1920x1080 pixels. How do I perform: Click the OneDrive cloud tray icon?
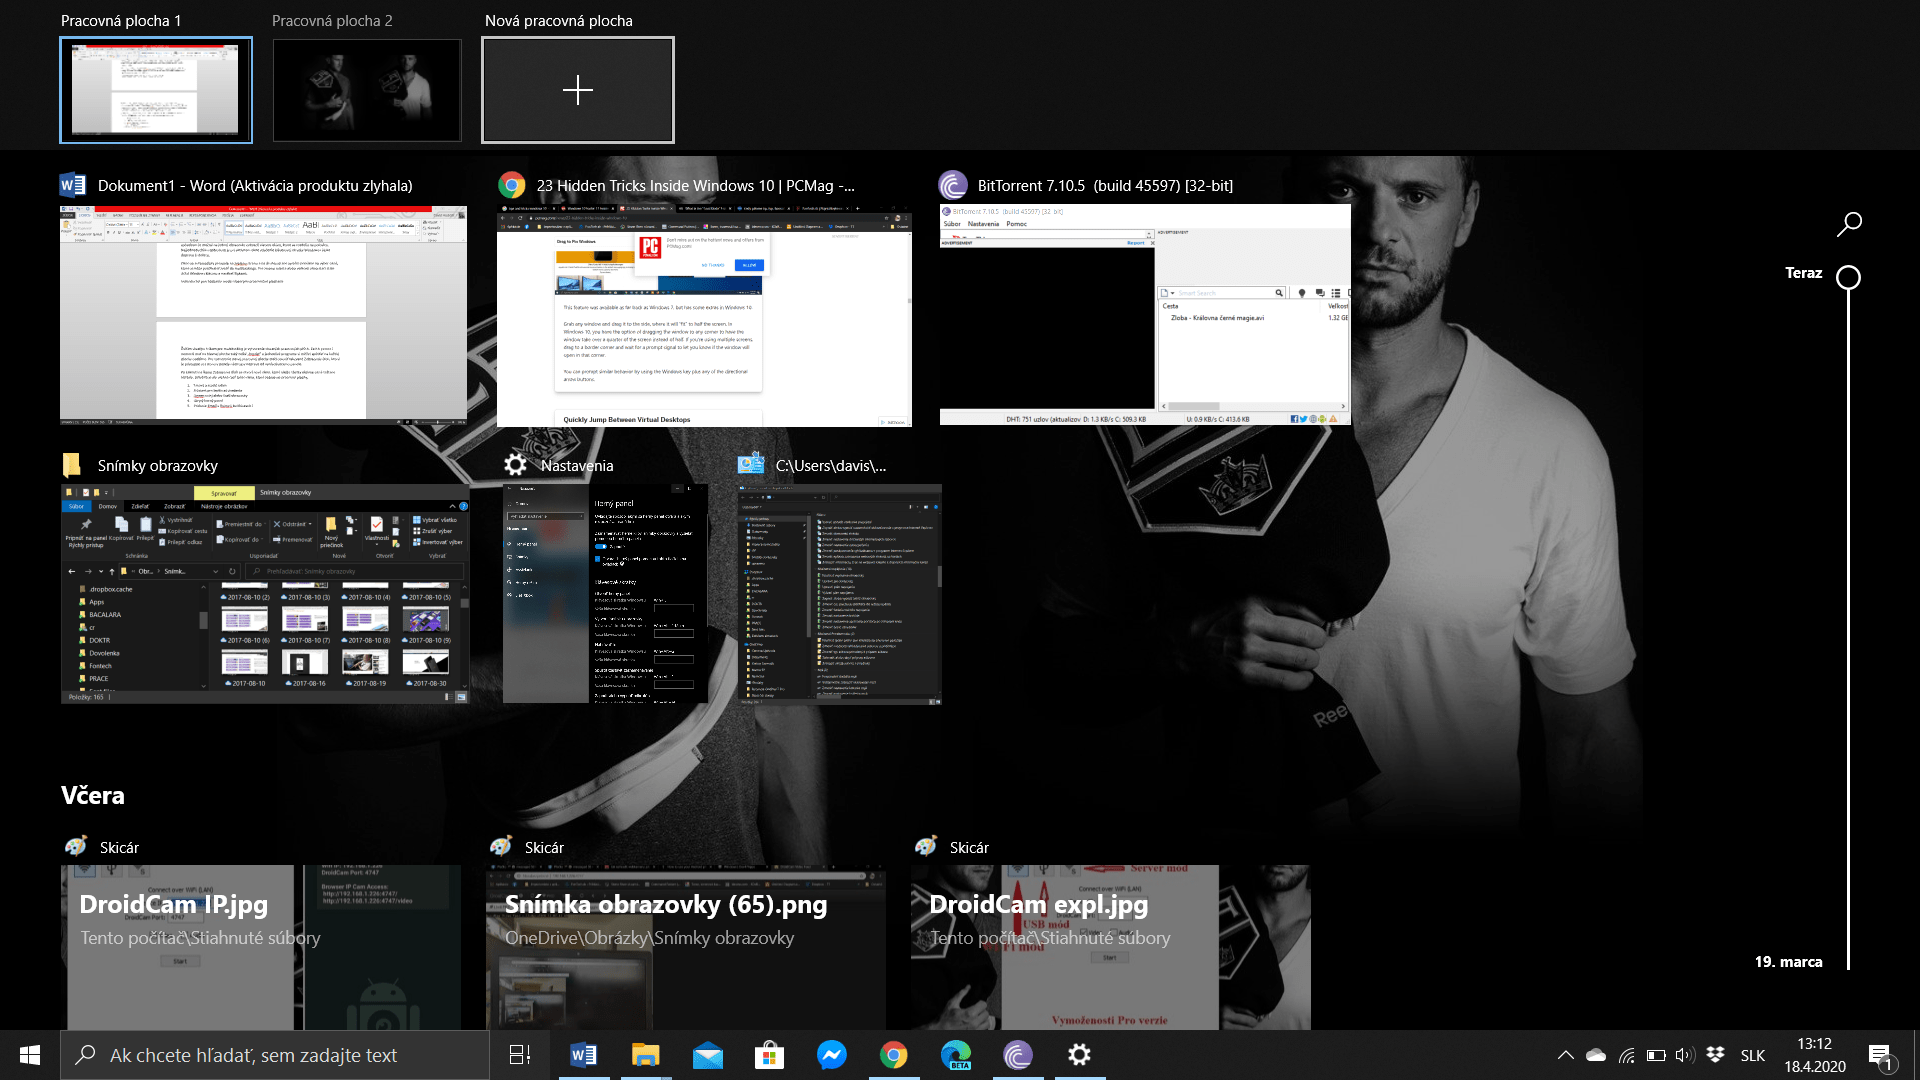1596,1055
